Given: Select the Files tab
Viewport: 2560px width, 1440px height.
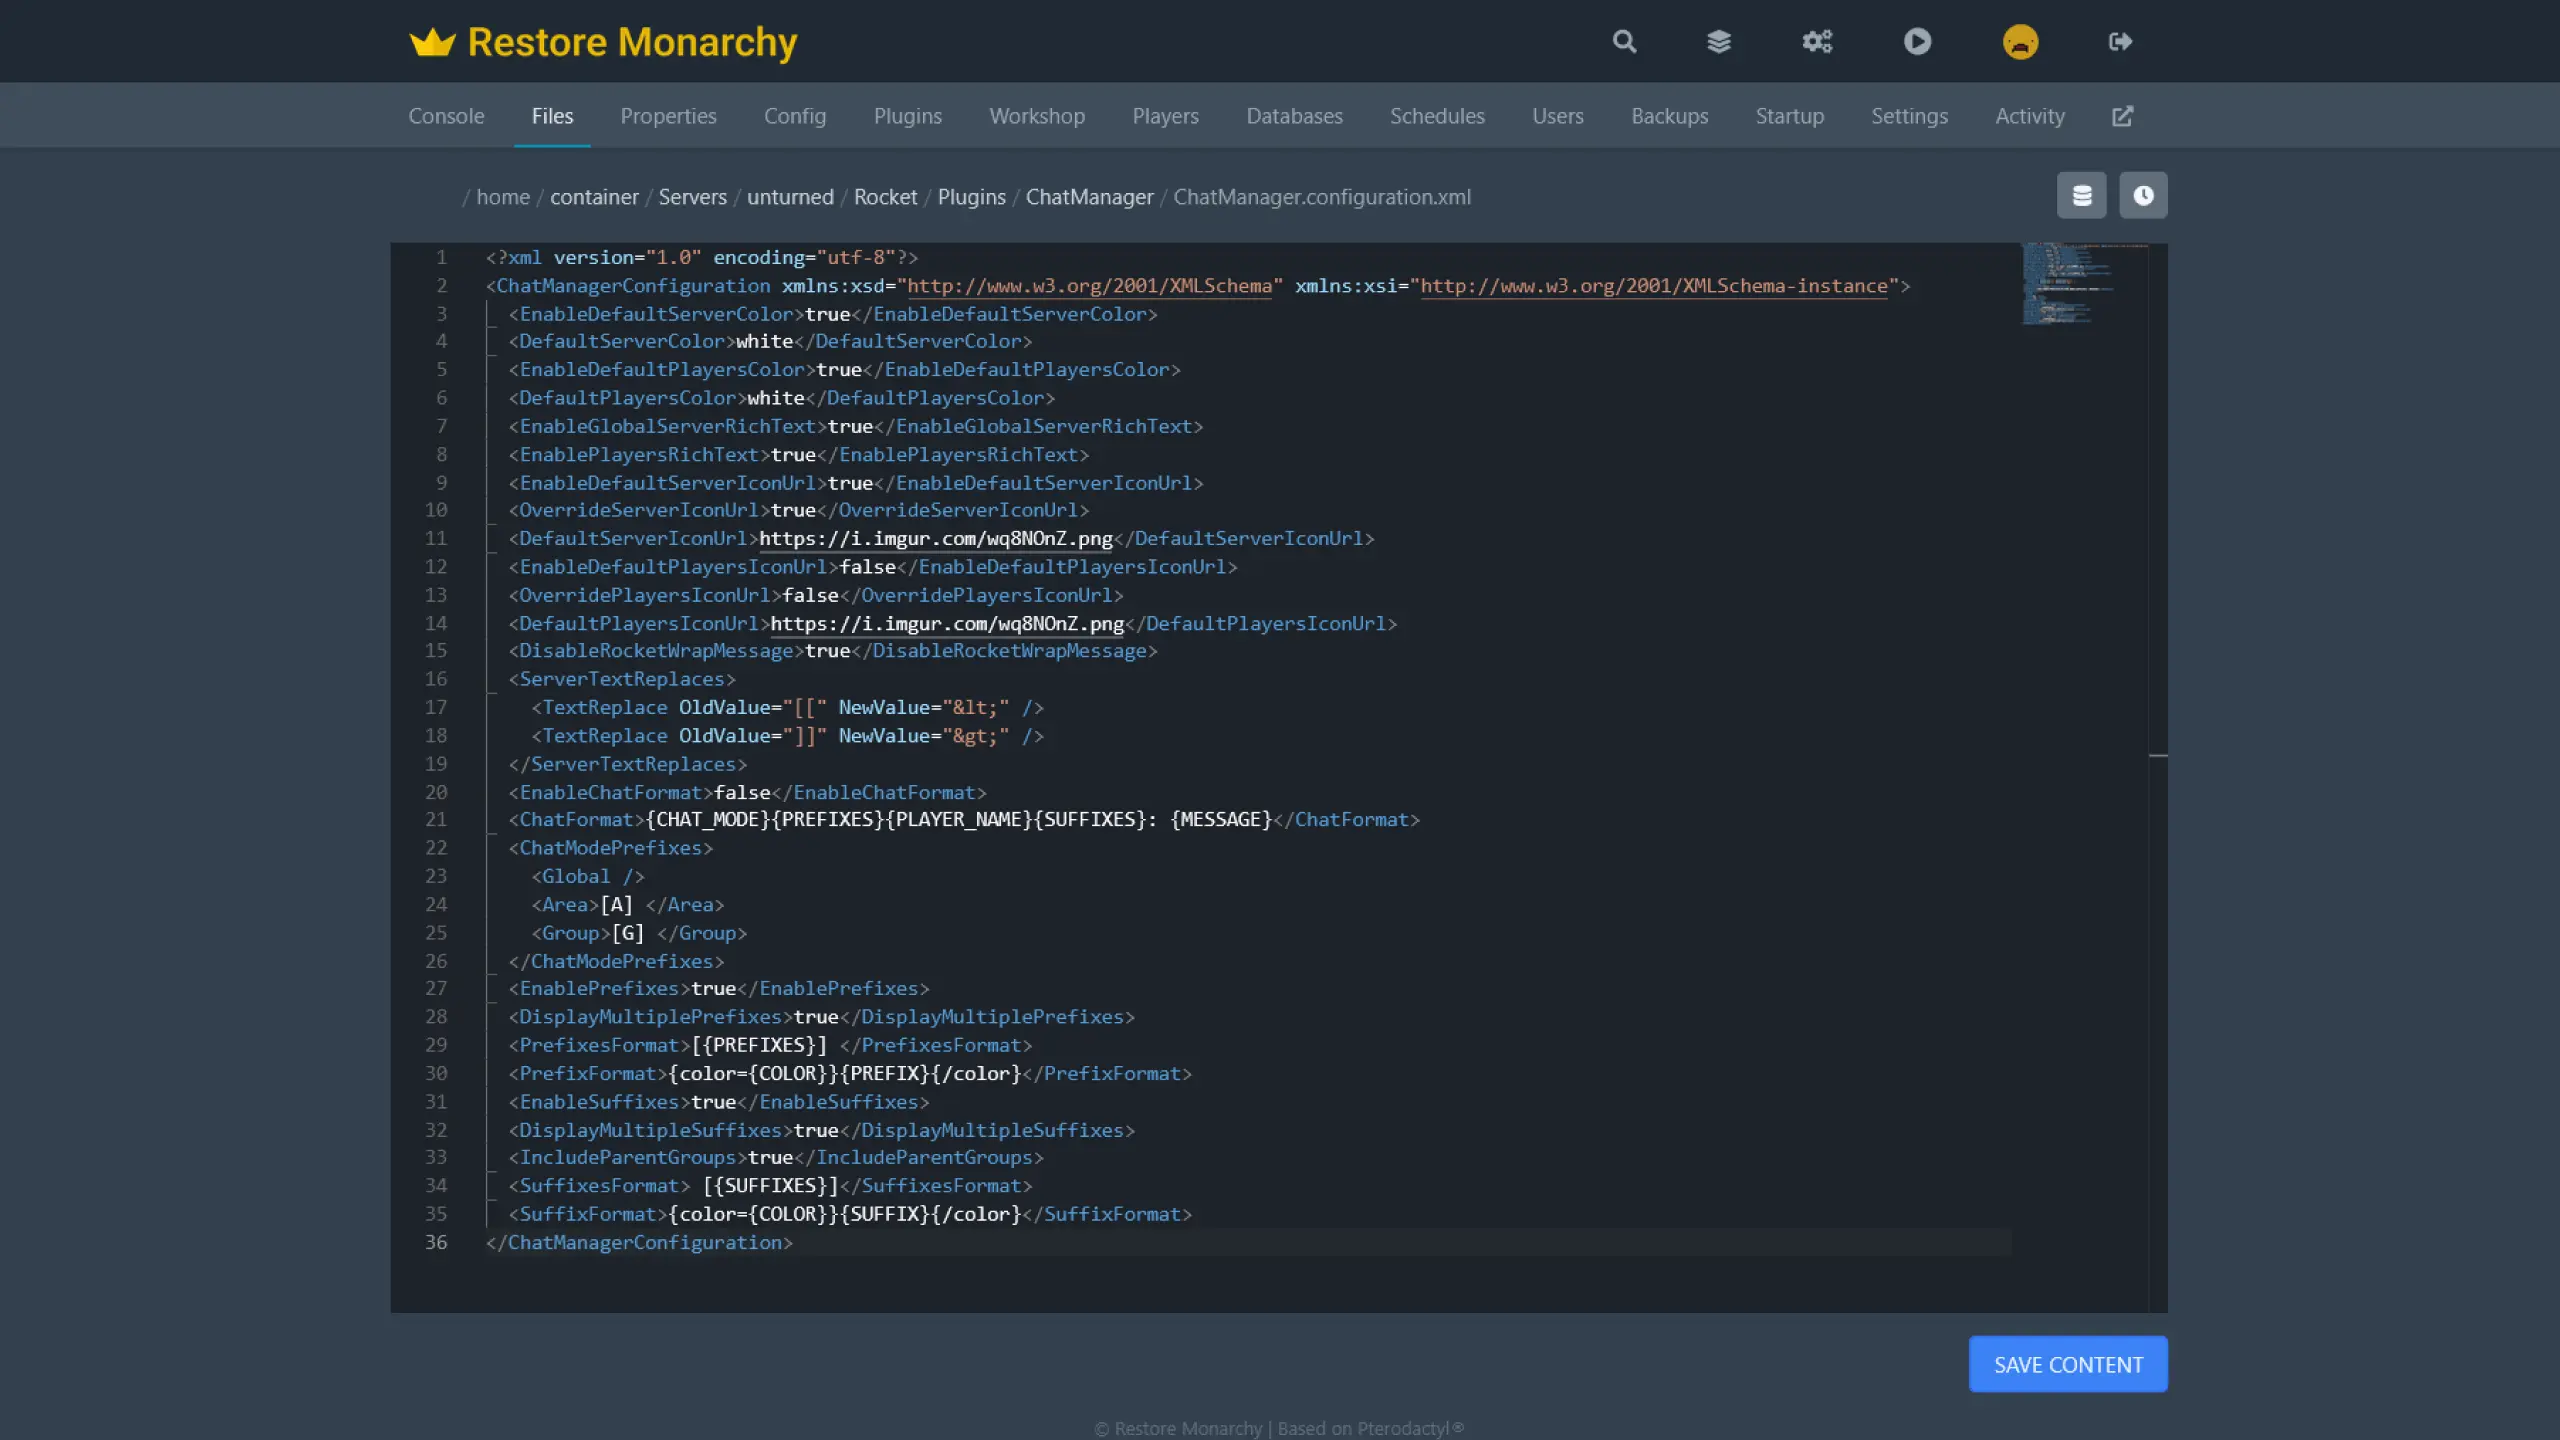Looking at the screenshot, I should [x=552, y=116].
